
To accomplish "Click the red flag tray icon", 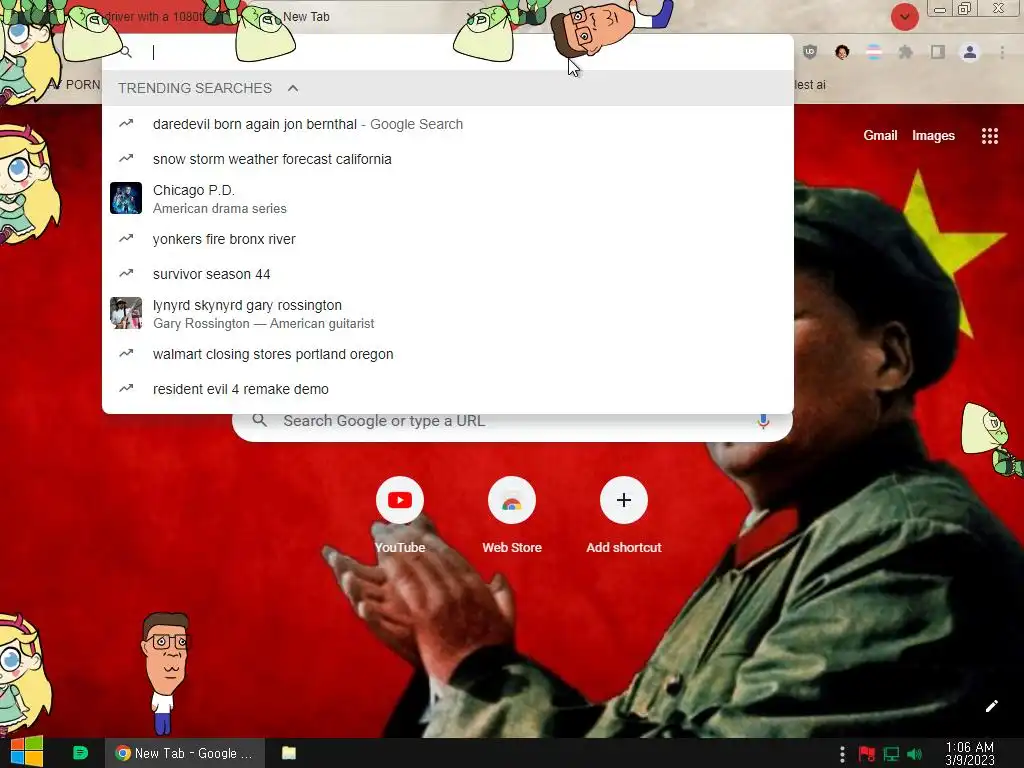I will pos(867,754).
